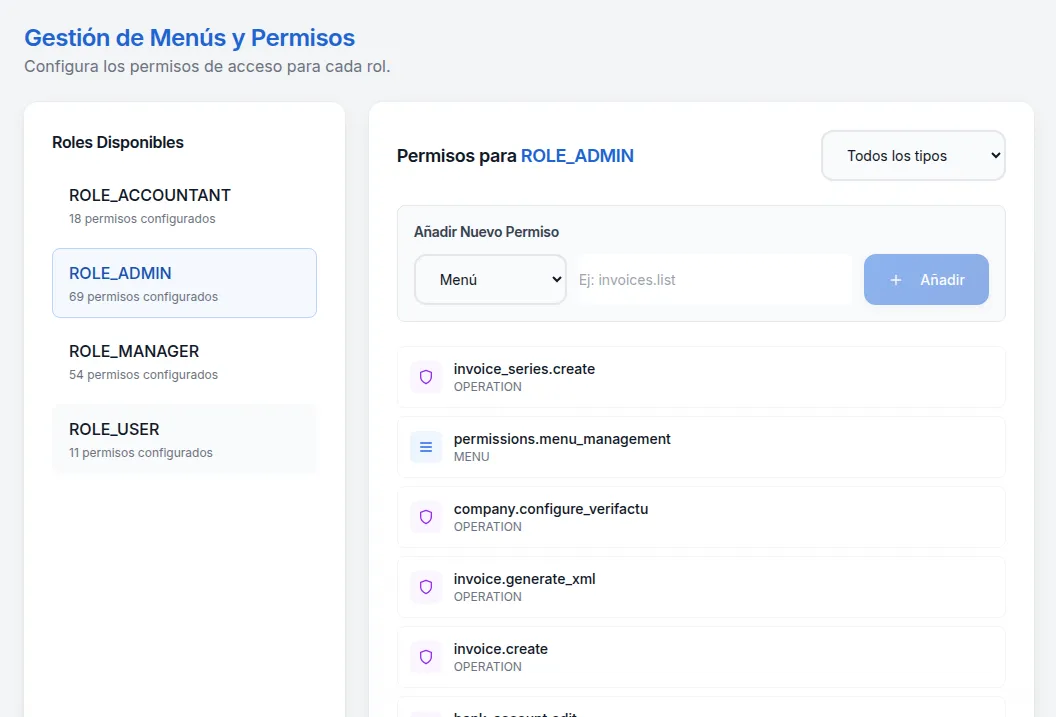1056x717 pixels.
Task: Open the ROLE_USER role permissions
Action: pyautogui.click(x=184, y=439)
